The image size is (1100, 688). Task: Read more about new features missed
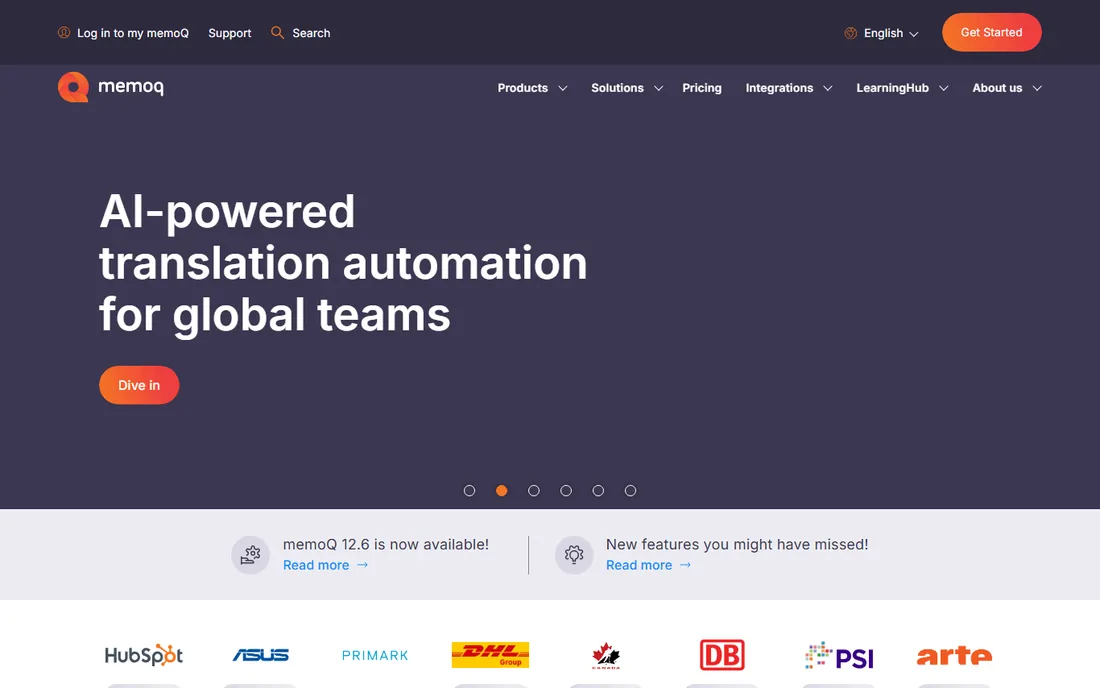(638, 565)
